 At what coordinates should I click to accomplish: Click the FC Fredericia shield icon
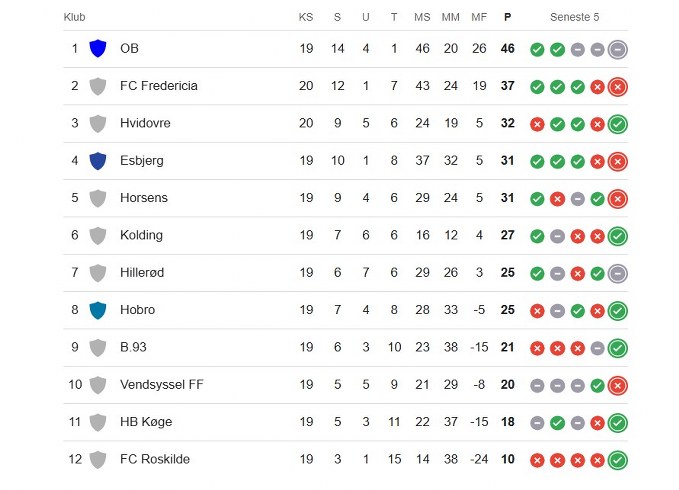pos(97,86)
